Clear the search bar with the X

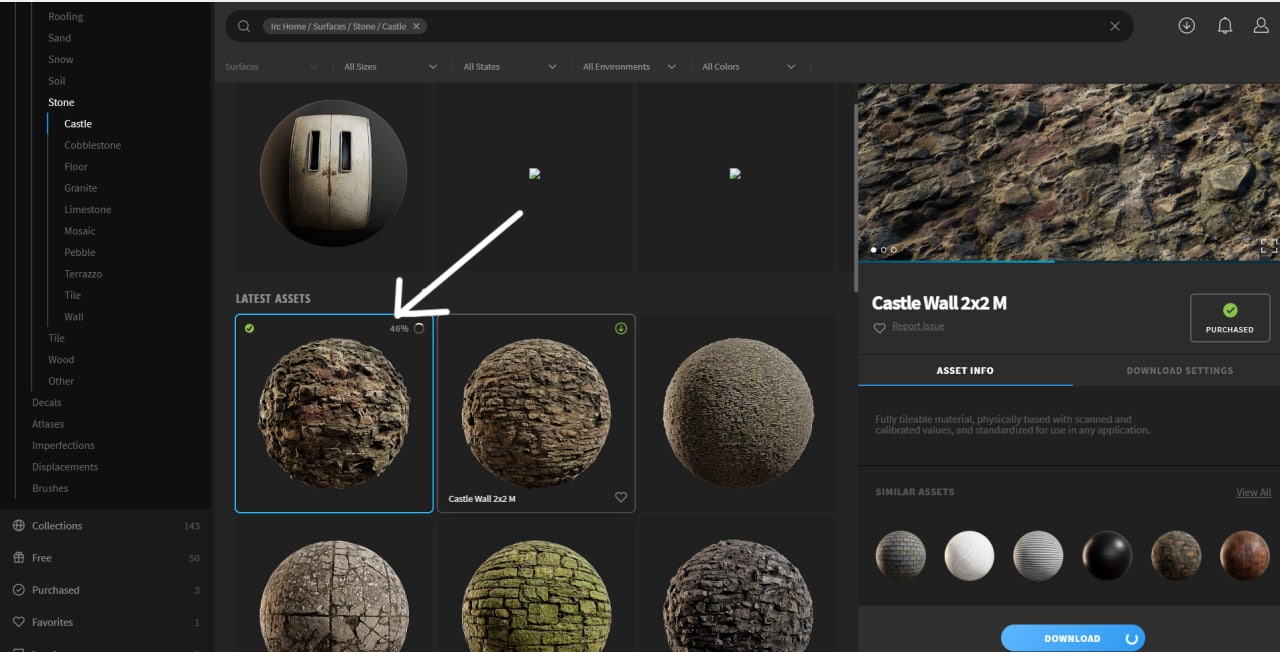1115,26
